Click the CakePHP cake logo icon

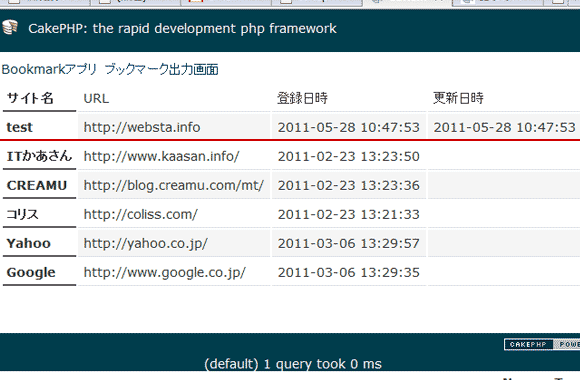point(10,27)
